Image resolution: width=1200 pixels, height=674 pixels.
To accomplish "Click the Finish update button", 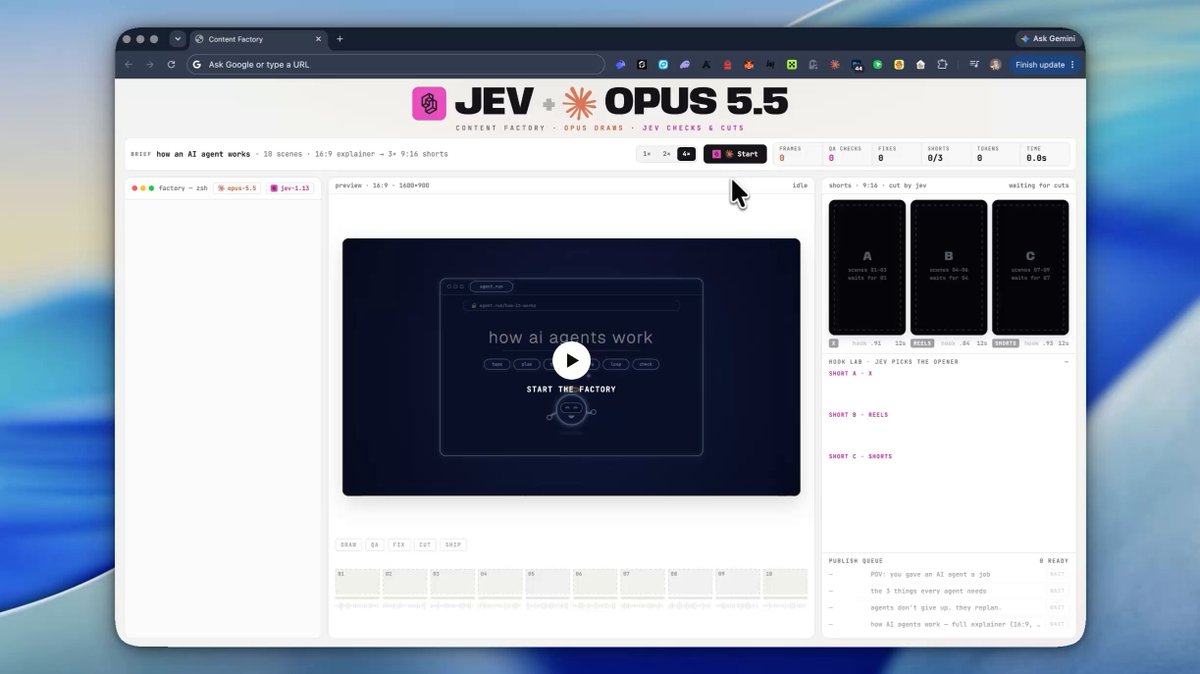I will [x=1044, y=64].
